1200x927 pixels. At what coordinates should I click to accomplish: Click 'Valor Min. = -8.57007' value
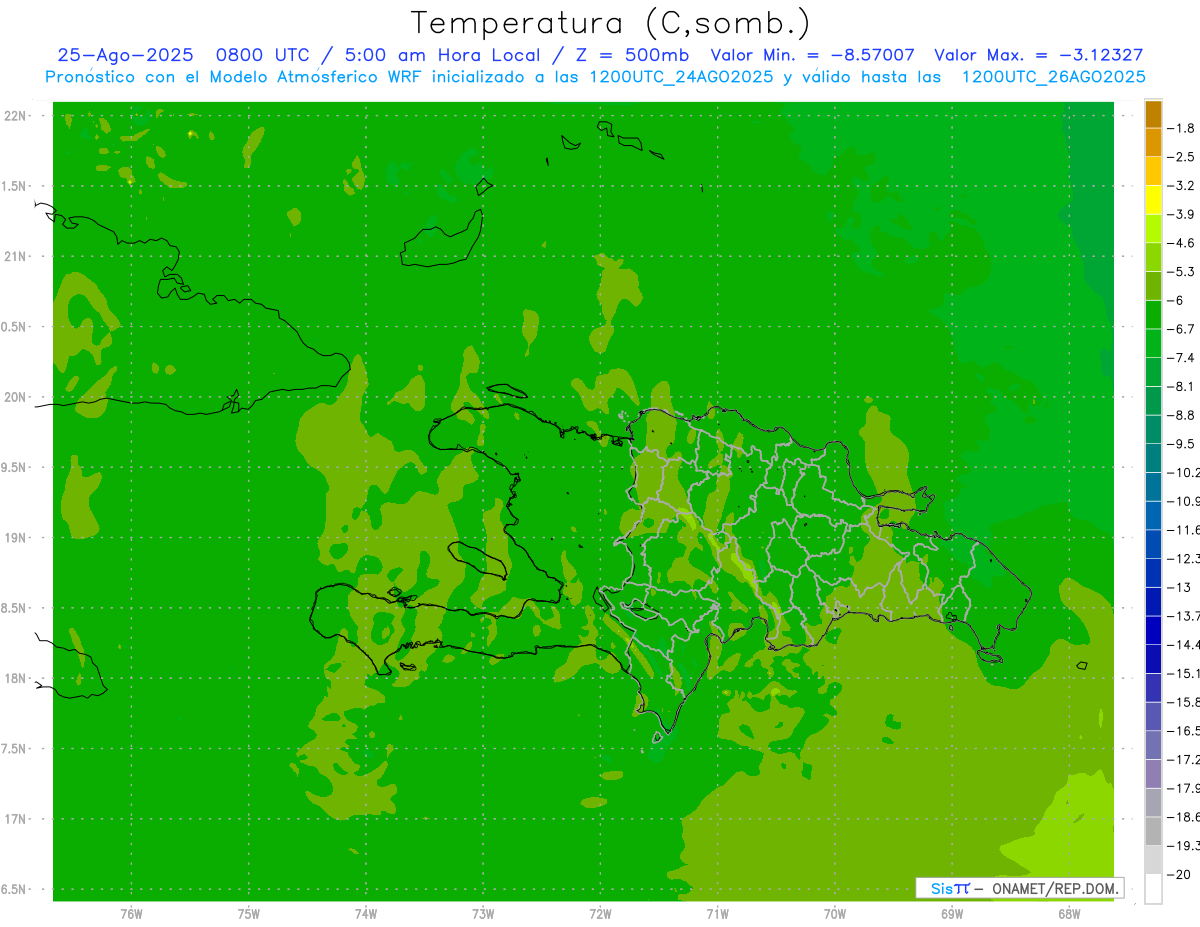812,56
